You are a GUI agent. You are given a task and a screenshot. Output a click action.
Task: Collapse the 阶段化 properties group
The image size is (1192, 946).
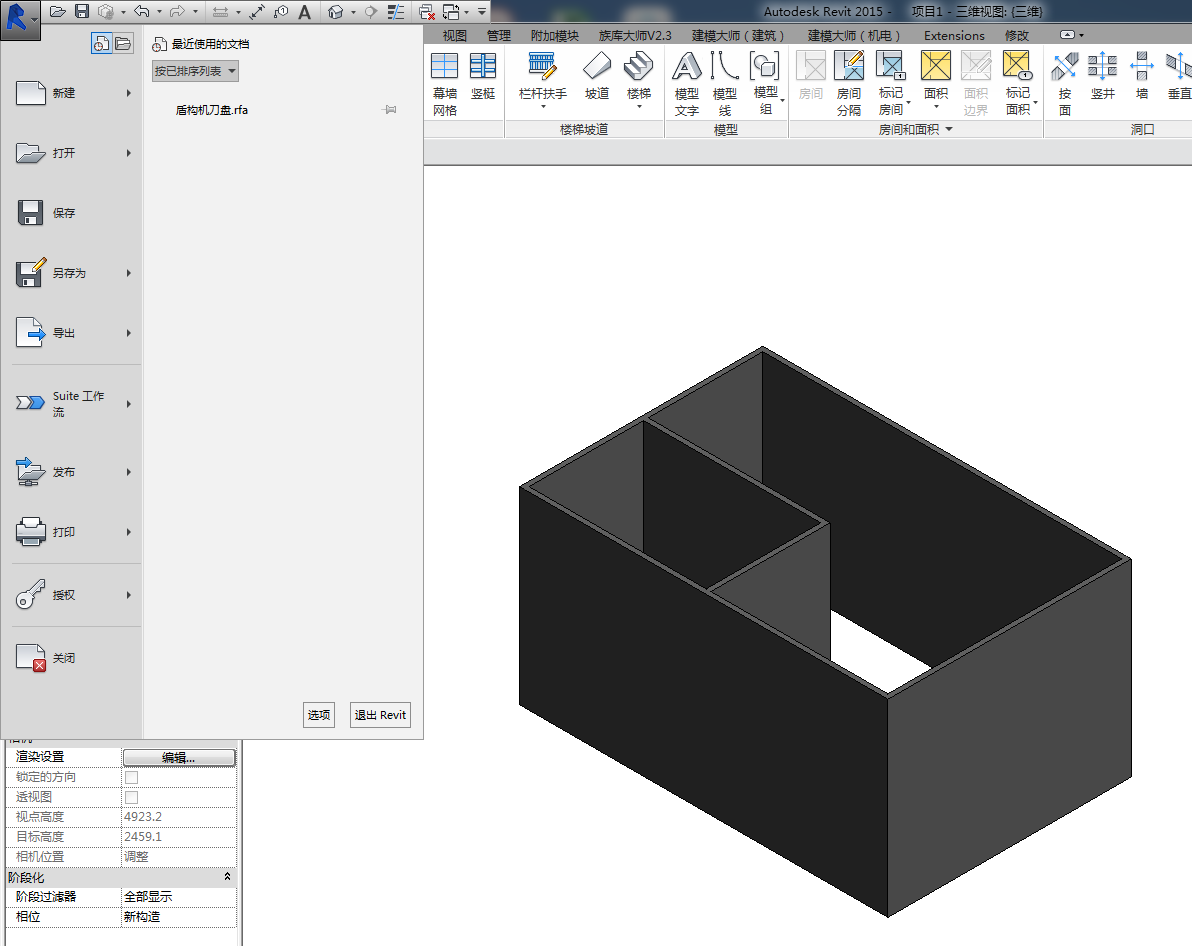227,877
